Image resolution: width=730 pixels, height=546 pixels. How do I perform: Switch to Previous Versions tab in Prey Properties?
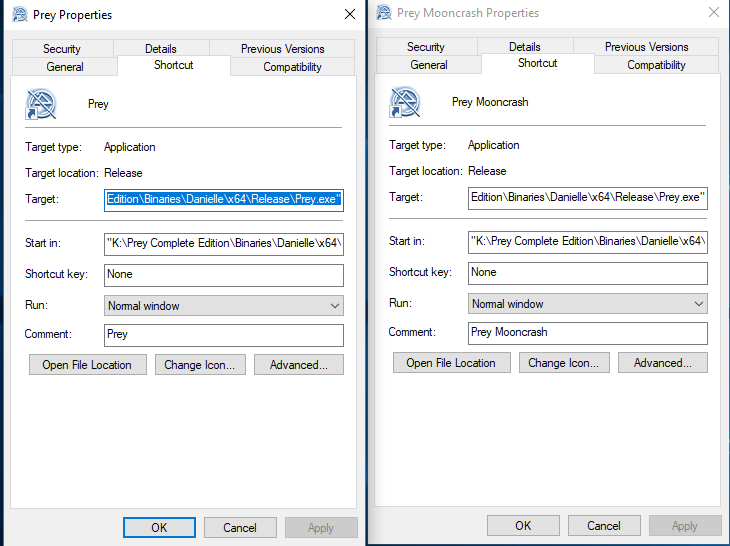pos(283,49)
